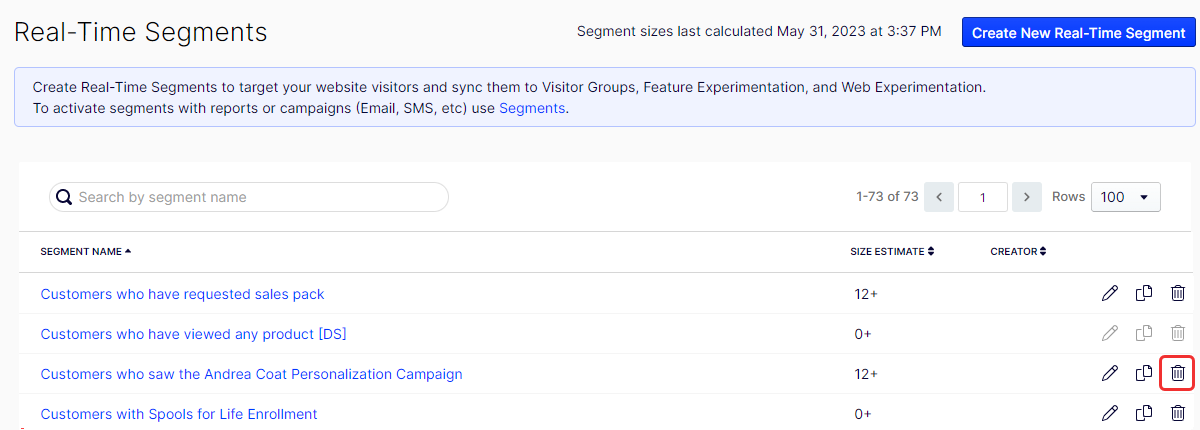
Task: Sort by Creator column
Action: coord(1018,252)
